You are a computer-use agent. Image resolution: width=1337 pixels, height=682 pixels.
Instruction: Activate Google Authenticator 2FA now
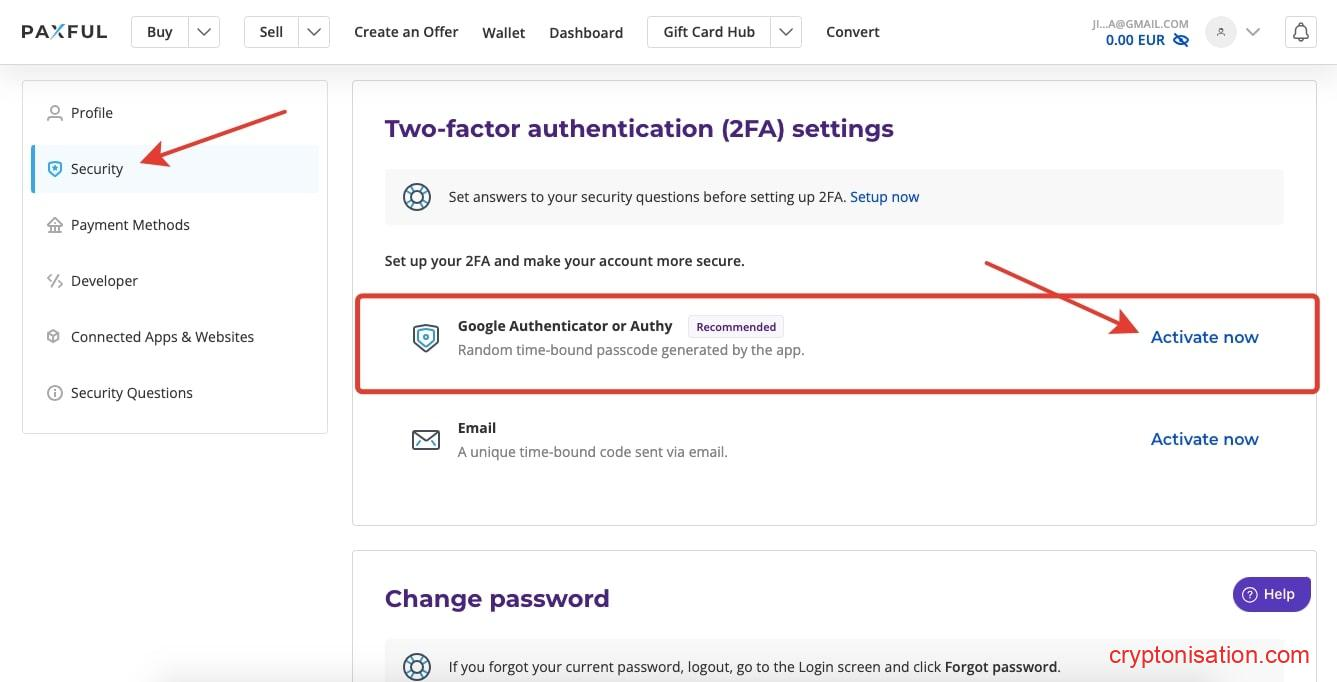[x=1204, y=337]
